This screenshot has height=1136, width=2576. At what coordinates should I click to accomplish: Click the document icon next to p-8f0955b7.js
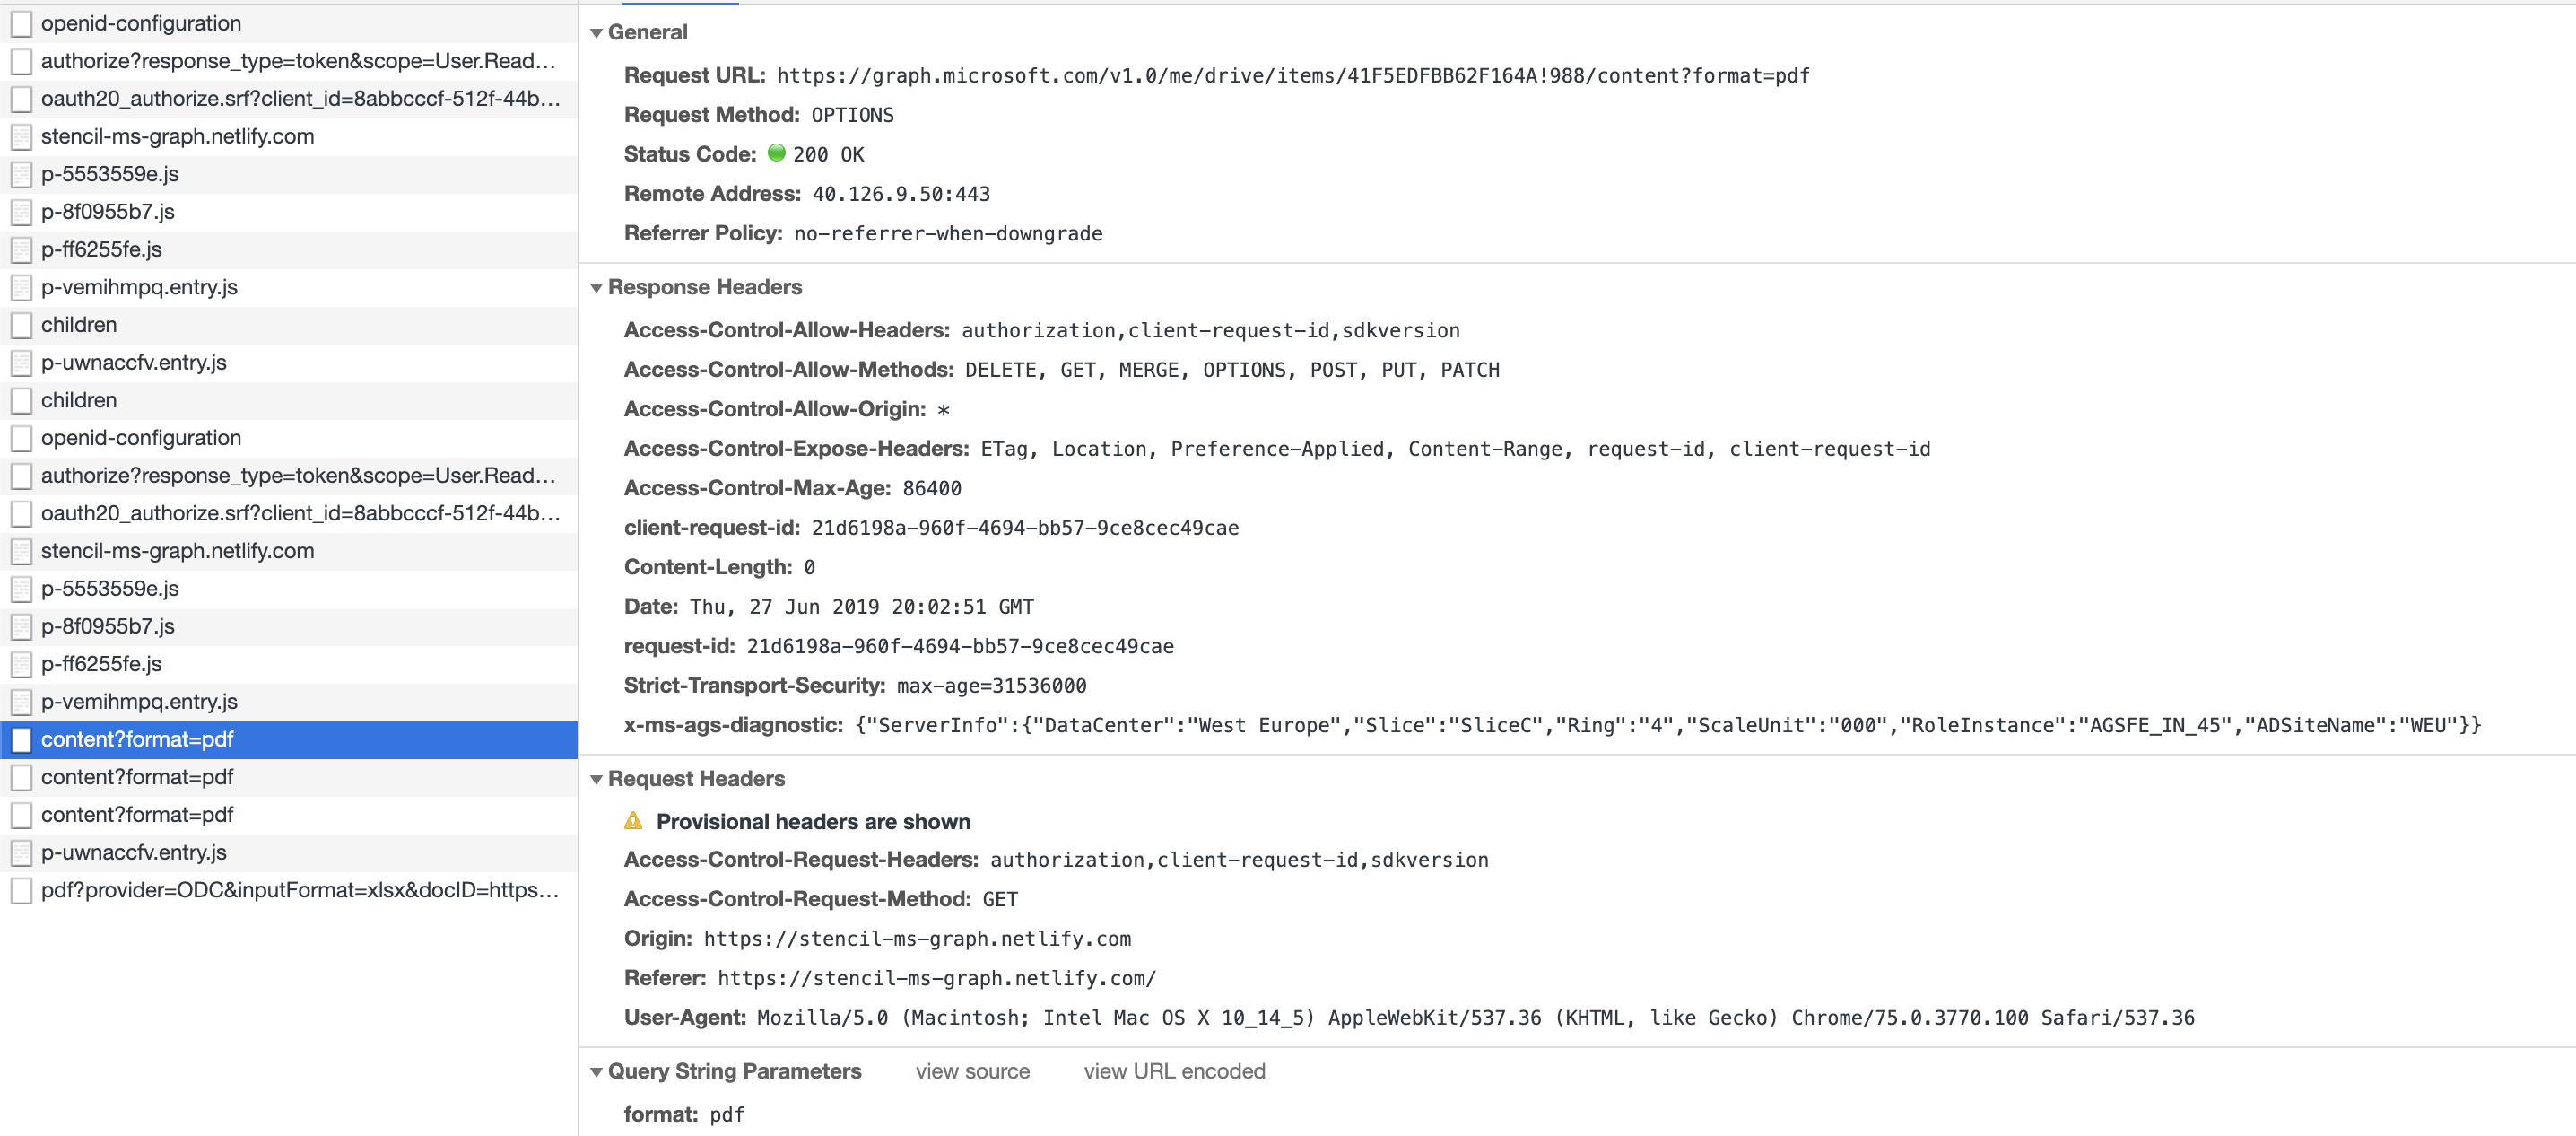(21, 211)
